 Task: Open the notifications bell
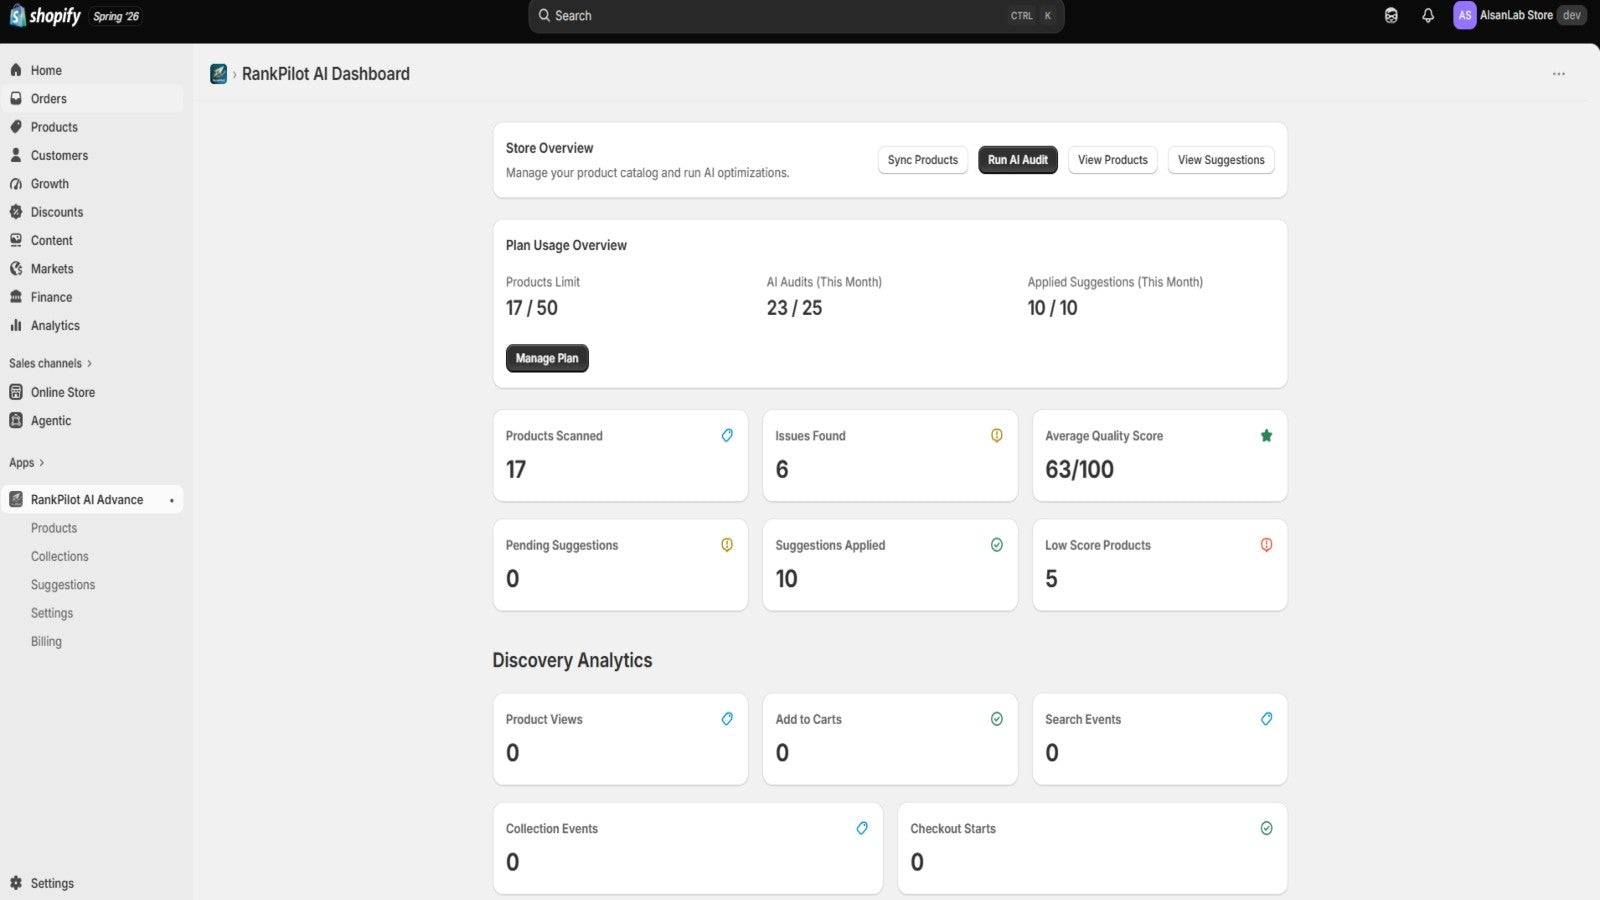pos(1428,16)
